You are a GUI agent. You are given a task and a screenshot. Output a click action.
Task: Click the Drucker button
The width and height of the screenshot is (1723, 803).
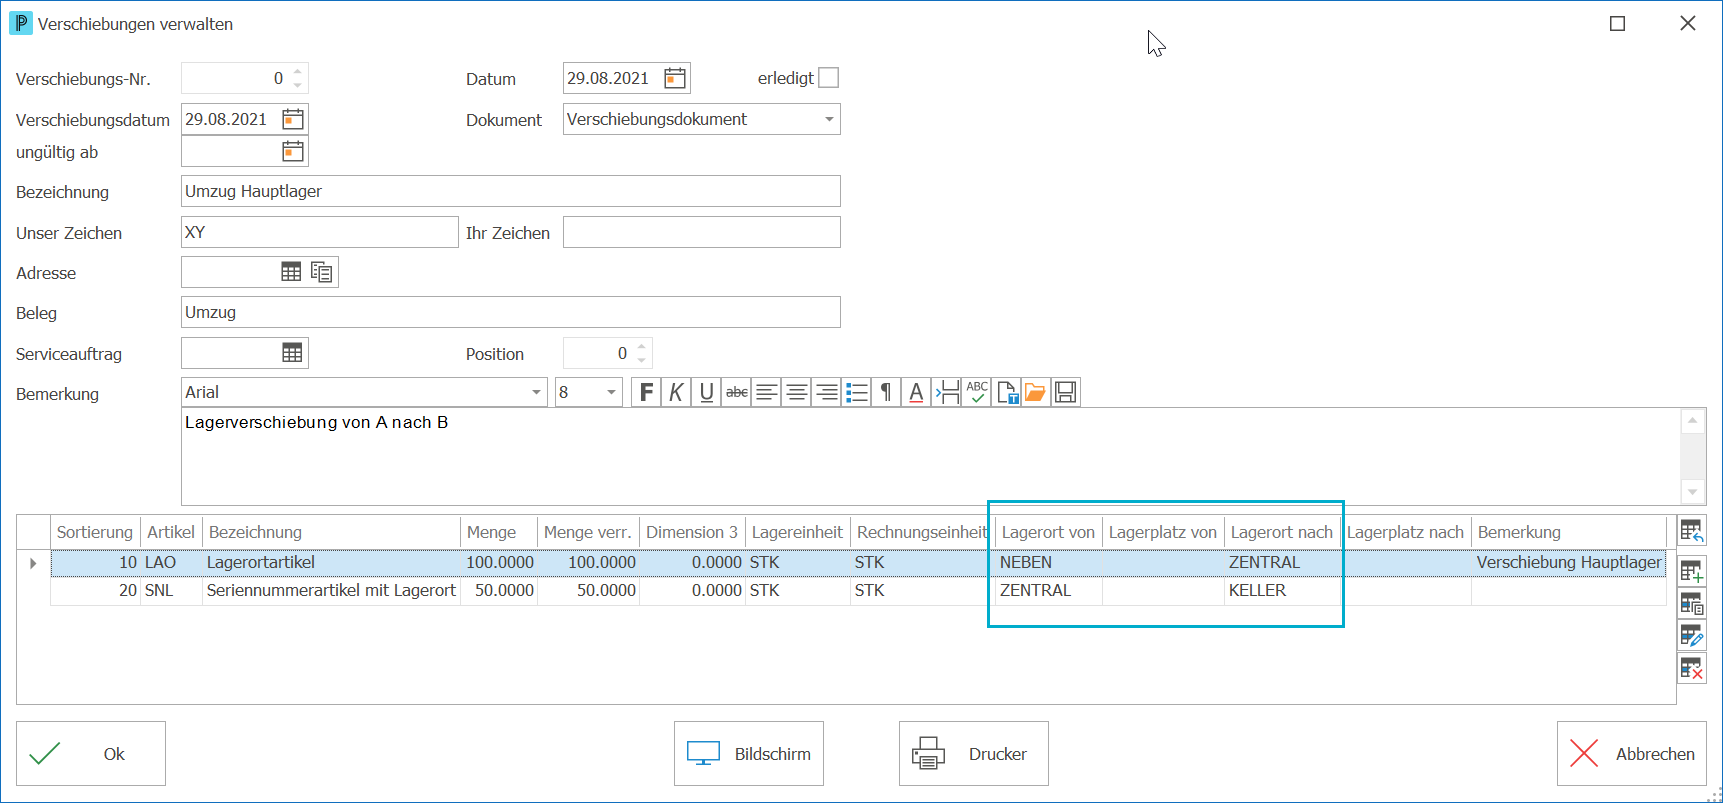tap(974, 754)
